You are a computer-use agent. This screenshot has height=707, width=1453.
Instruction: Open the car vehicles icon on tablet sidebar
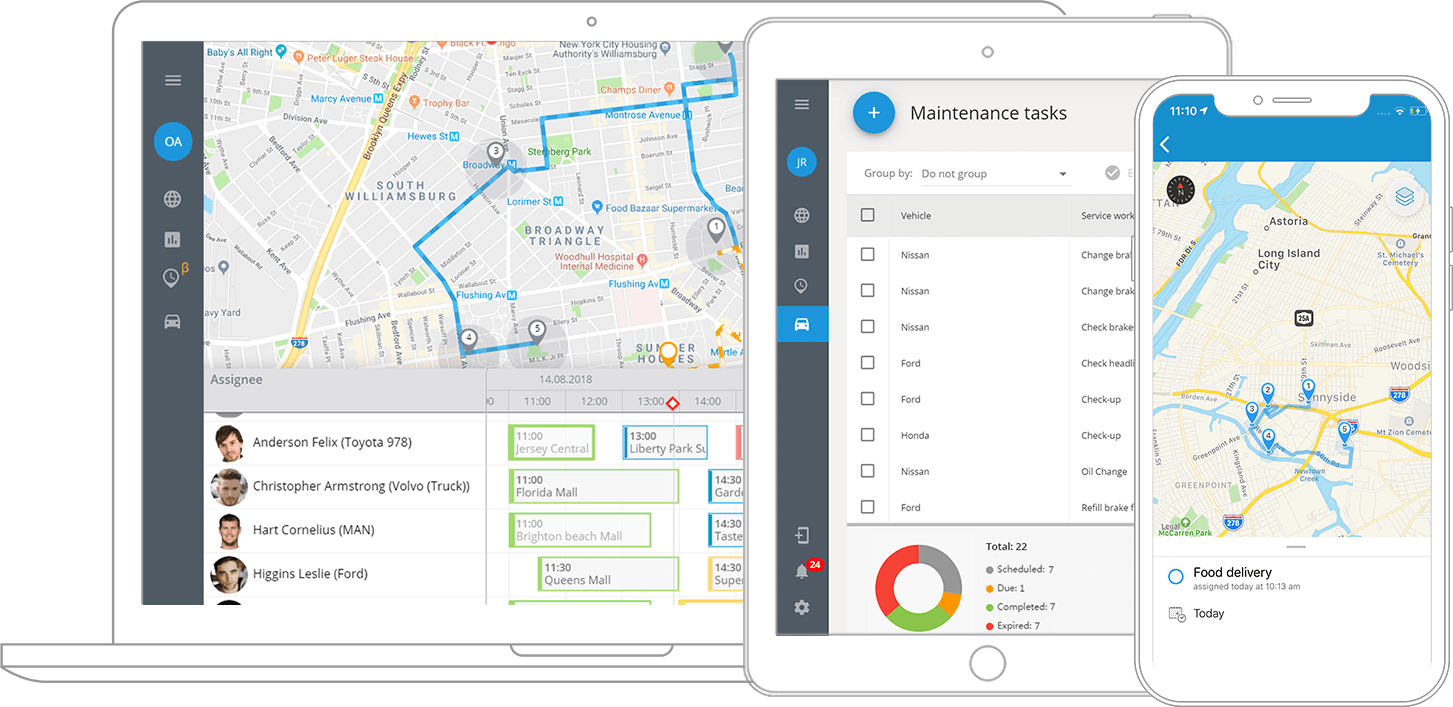tap(802, 324)
